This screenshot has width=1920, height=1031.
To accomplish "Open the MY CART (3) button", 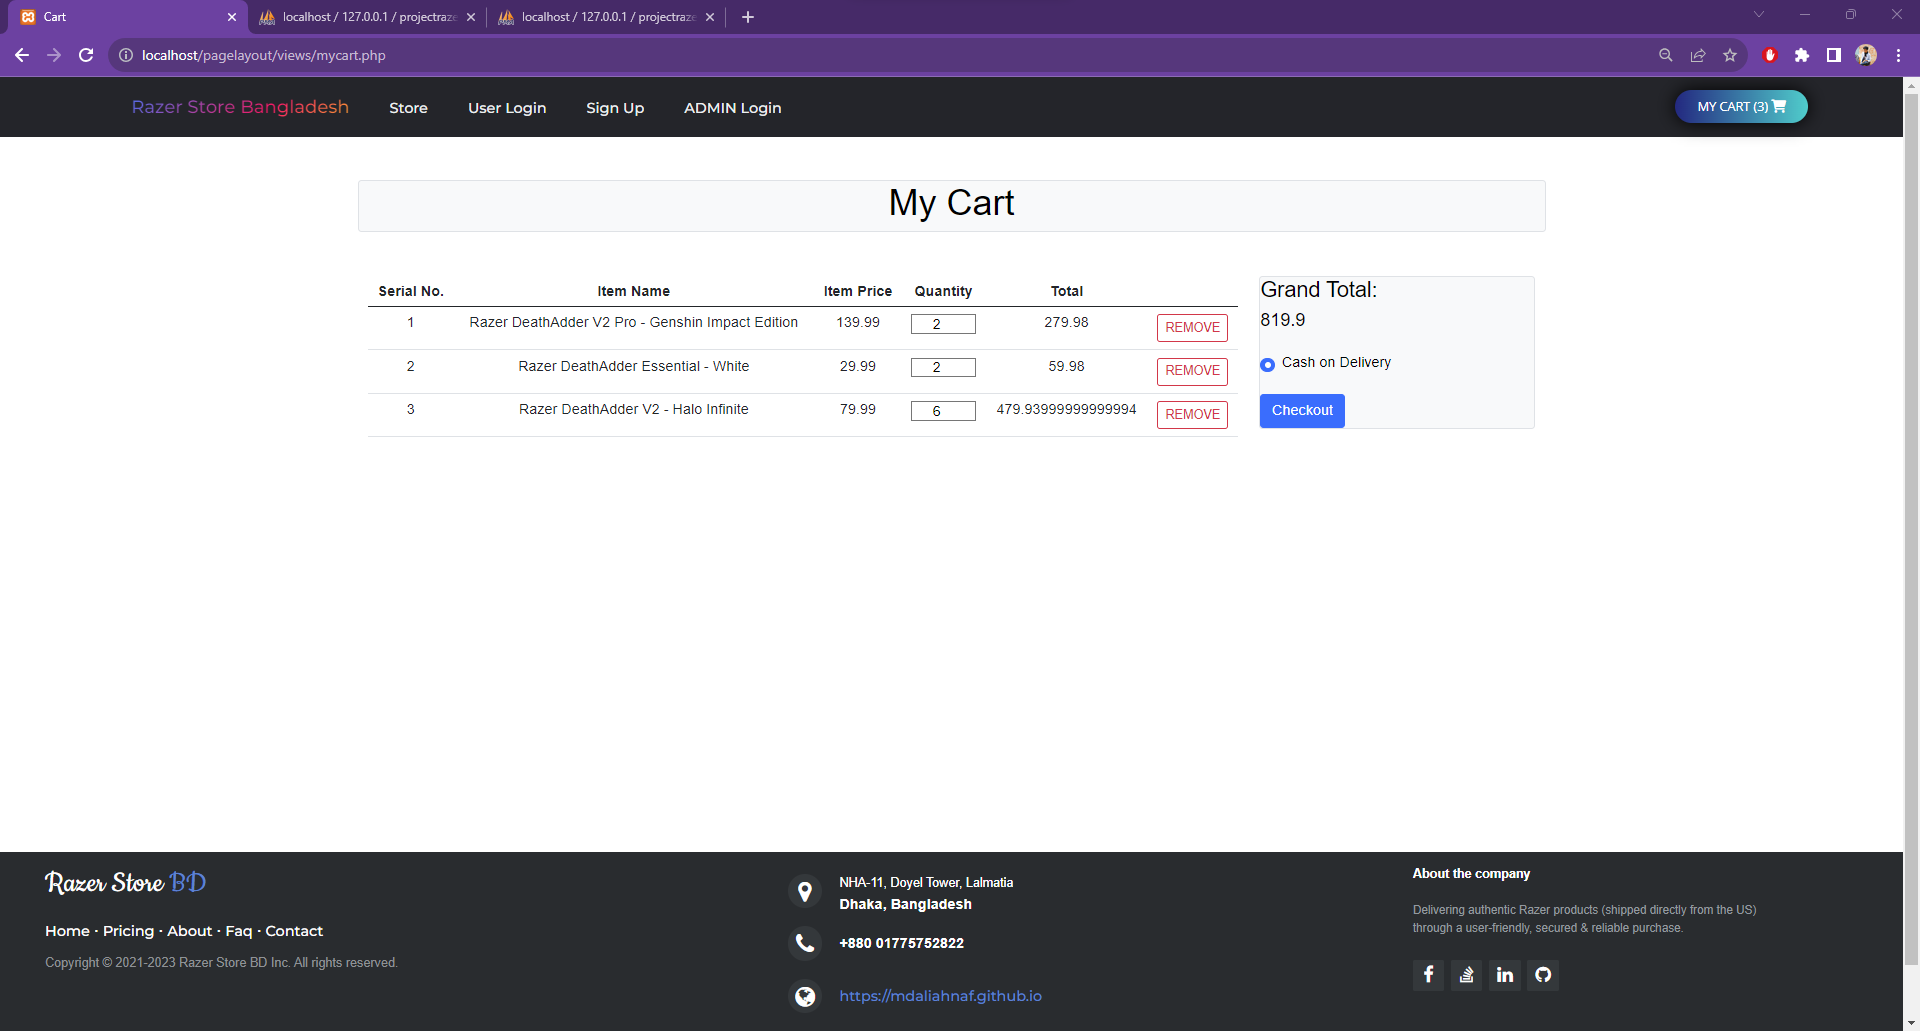I will point(1741,106).
